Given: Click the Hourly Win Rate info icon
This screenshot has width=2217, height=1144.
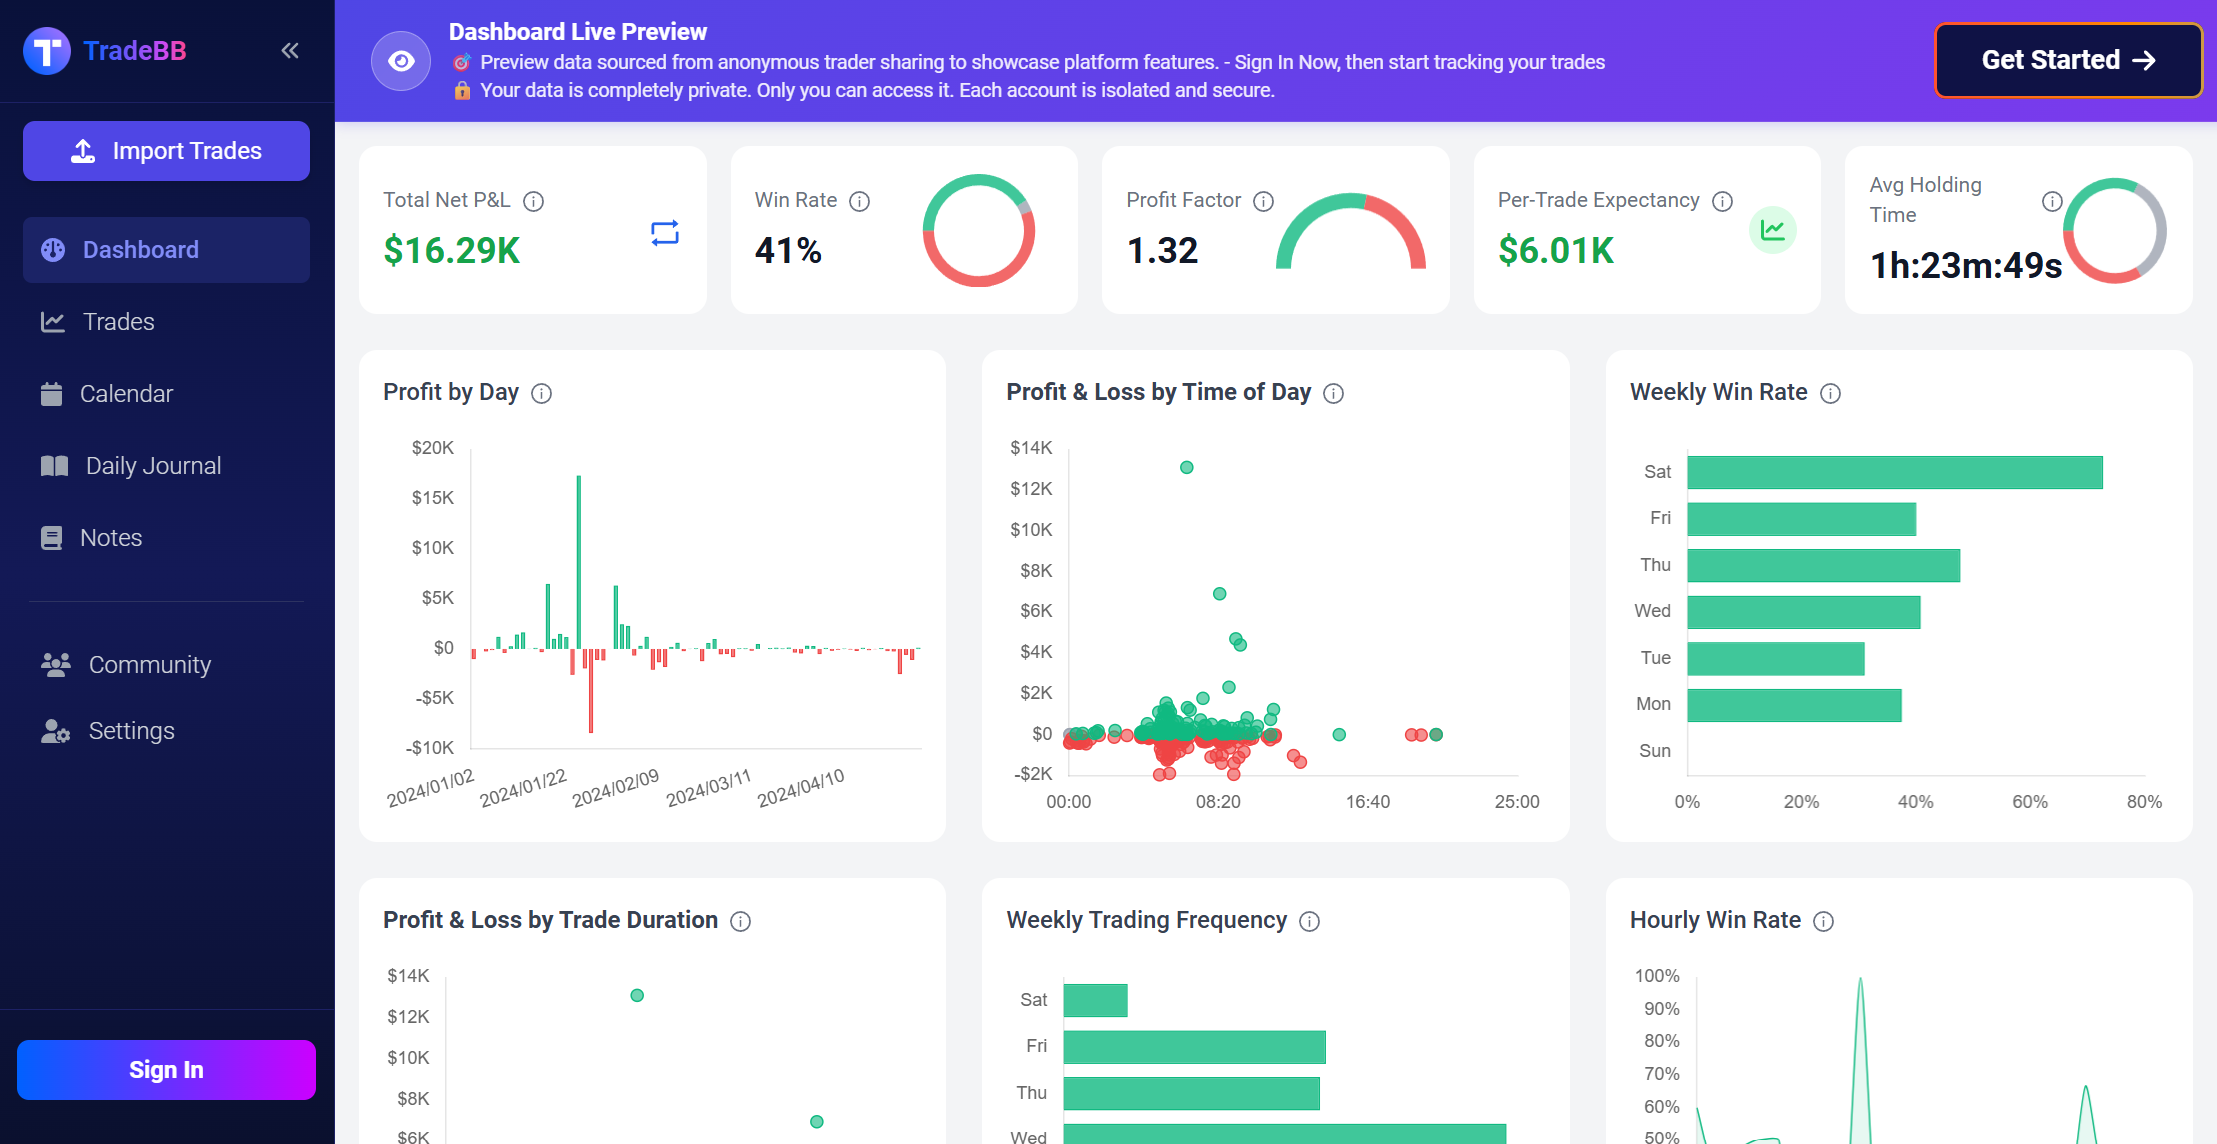Looking at the screenshot, I should click(x=1823, y=921).
